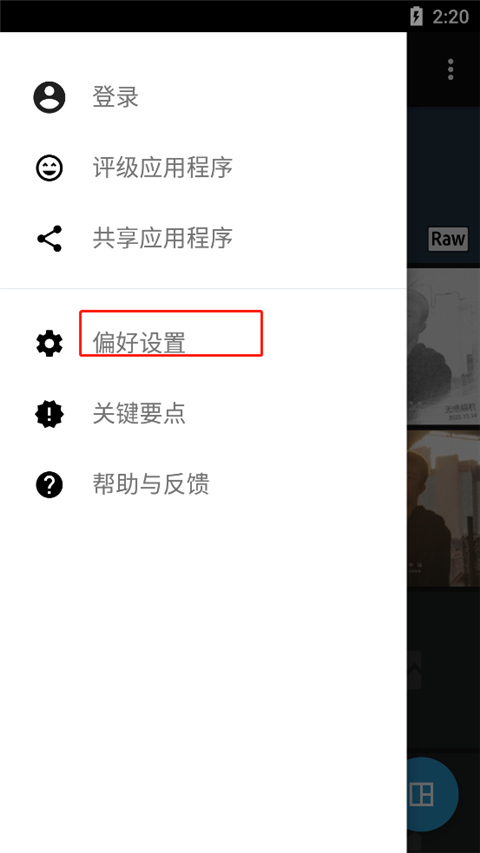This screenshot has width=480, height=853.
Task: Tap the blue collage floating button
Action: pyautogui.click(x=433, y=794)
